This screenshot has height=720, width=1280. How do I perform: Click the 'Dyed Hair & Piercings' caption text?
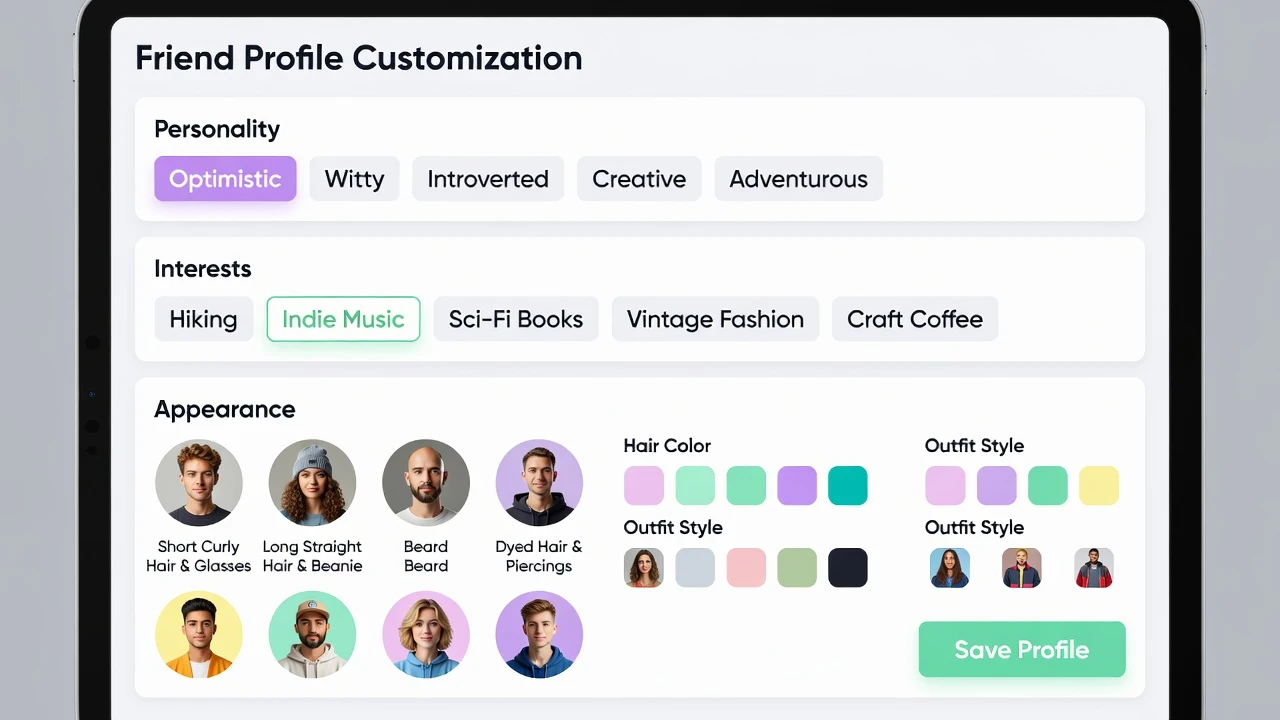tap(539, 556)
